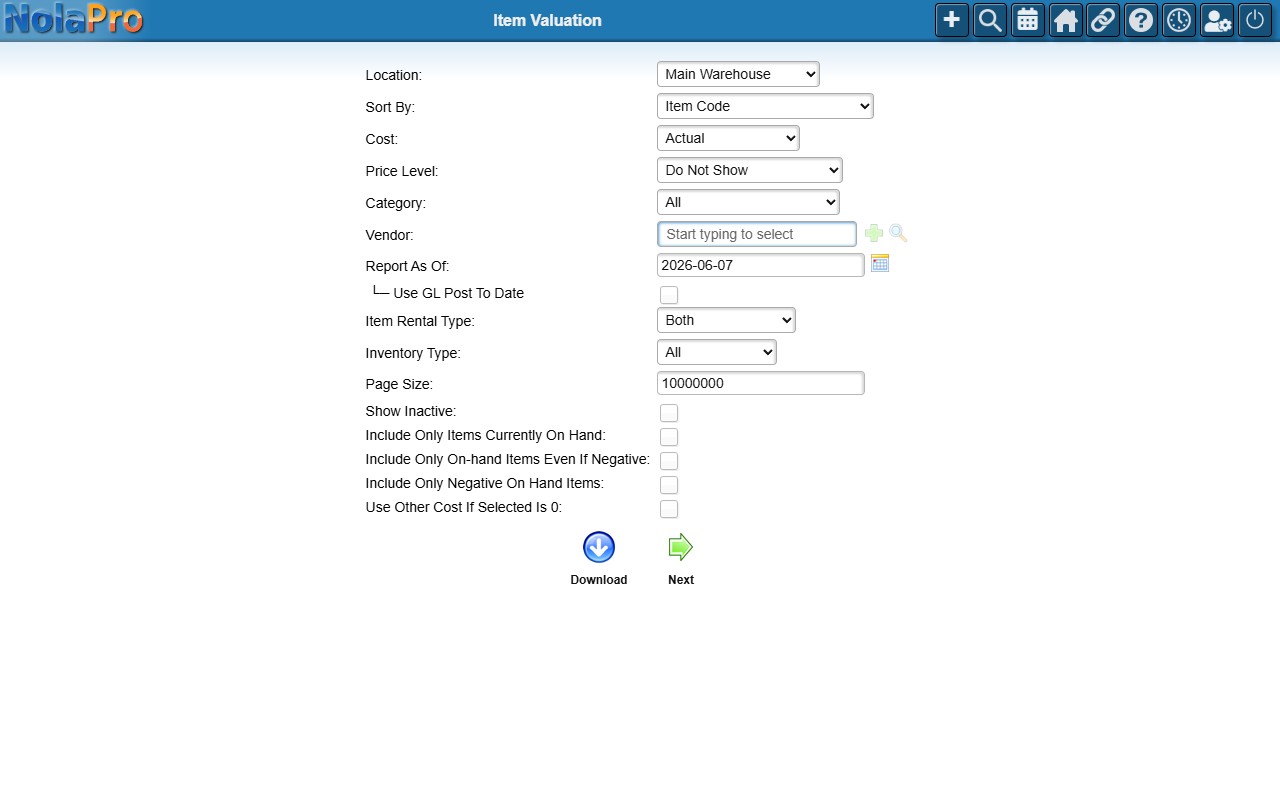Click the Download text label
1280x800 pixels.
point(599,580)
